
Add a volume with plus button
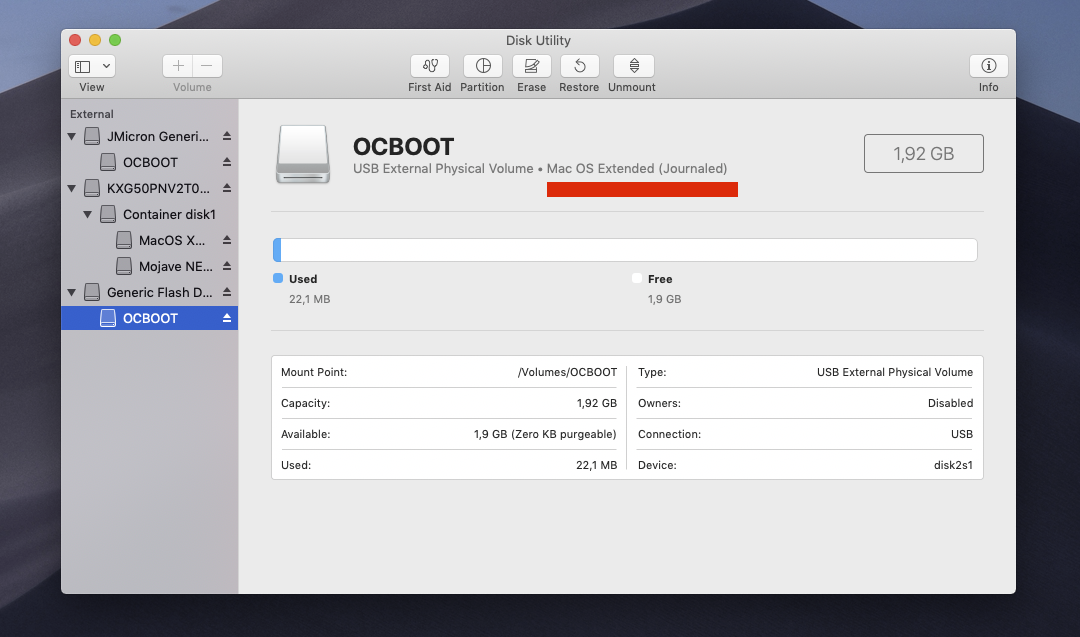click(x=178, y=66)
